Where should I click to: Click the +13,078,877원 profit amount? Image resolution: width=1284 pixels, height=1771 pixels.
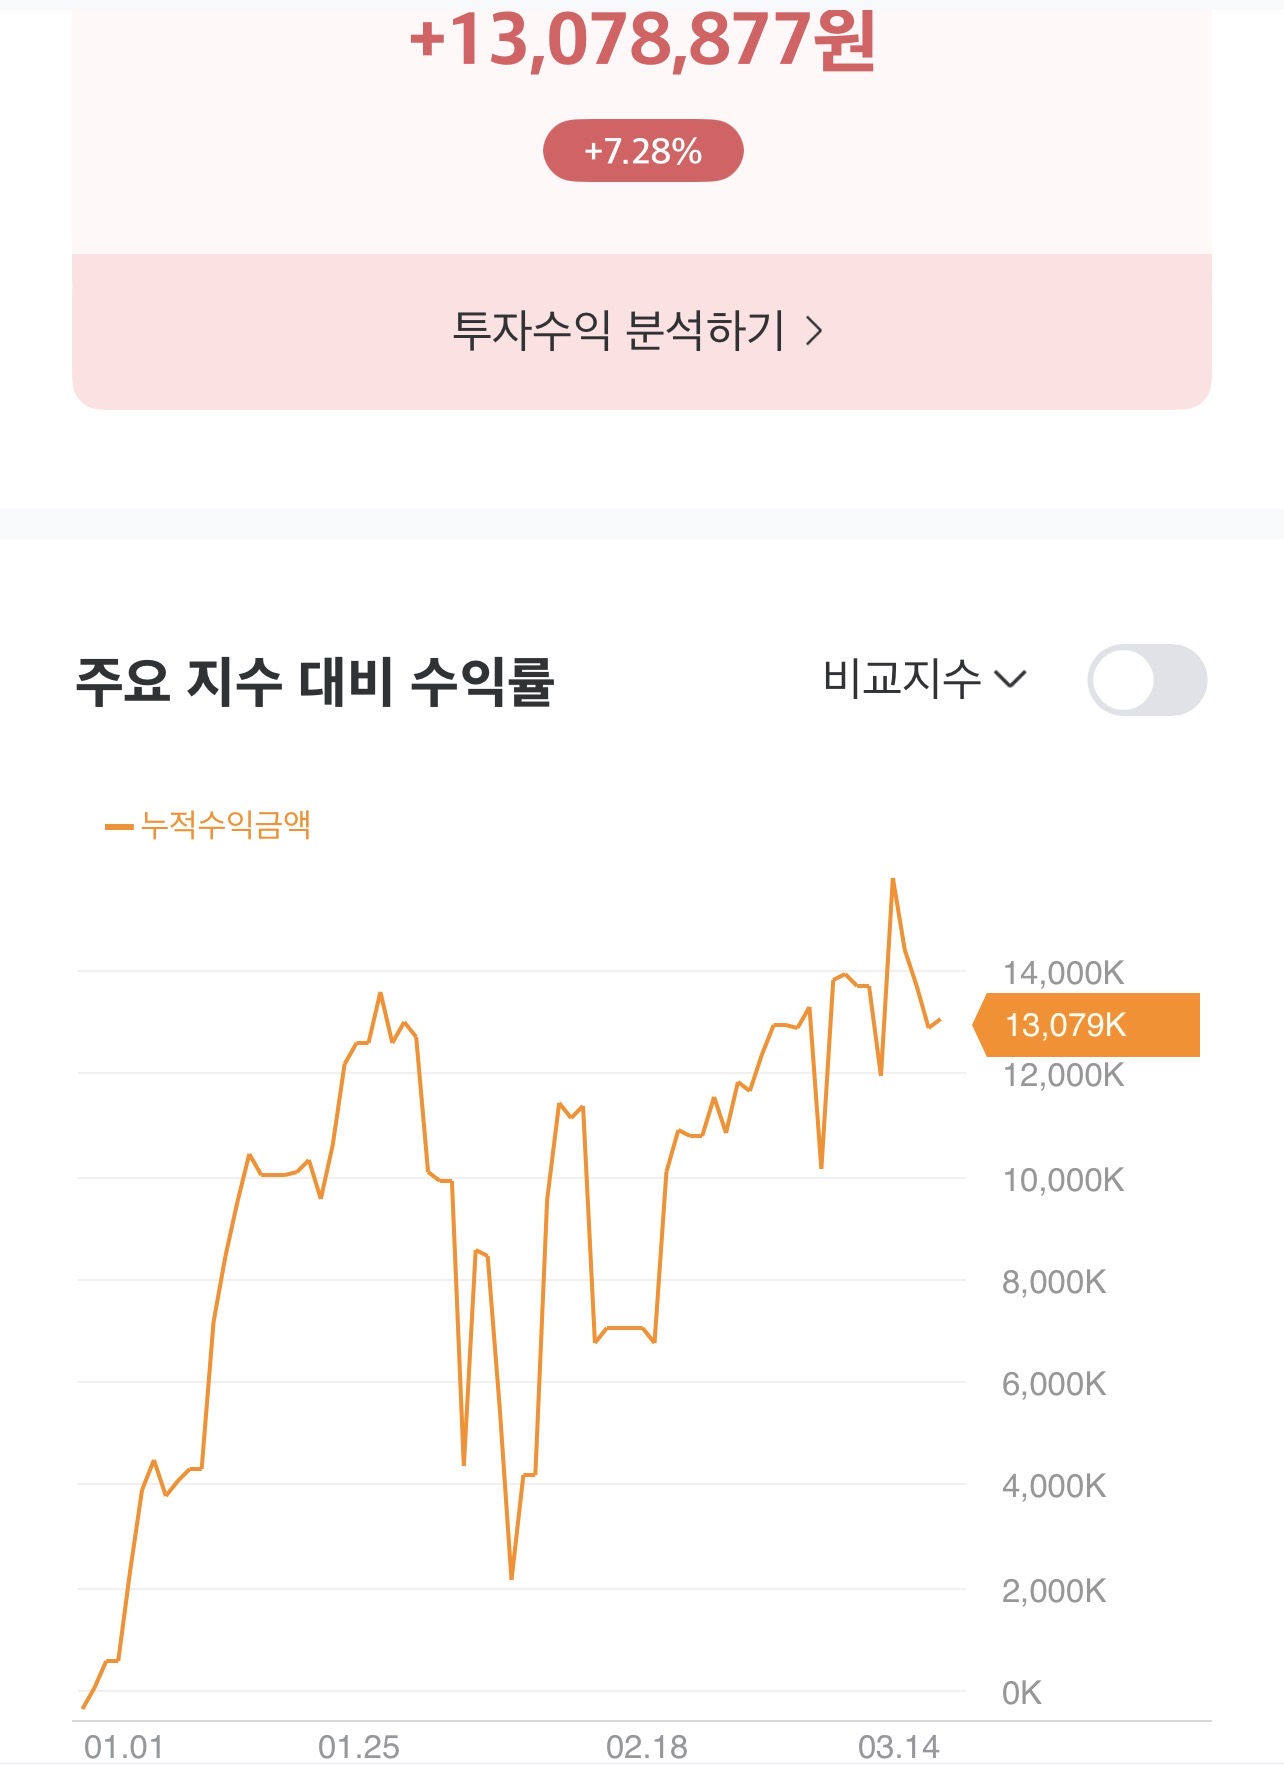click(643, 42)
